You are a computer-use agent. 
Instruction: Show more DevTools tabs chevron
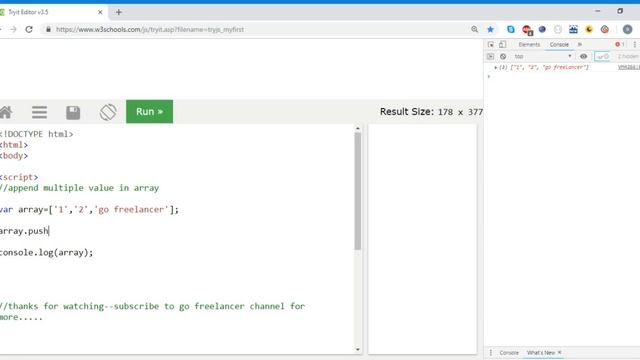[580, 44]
